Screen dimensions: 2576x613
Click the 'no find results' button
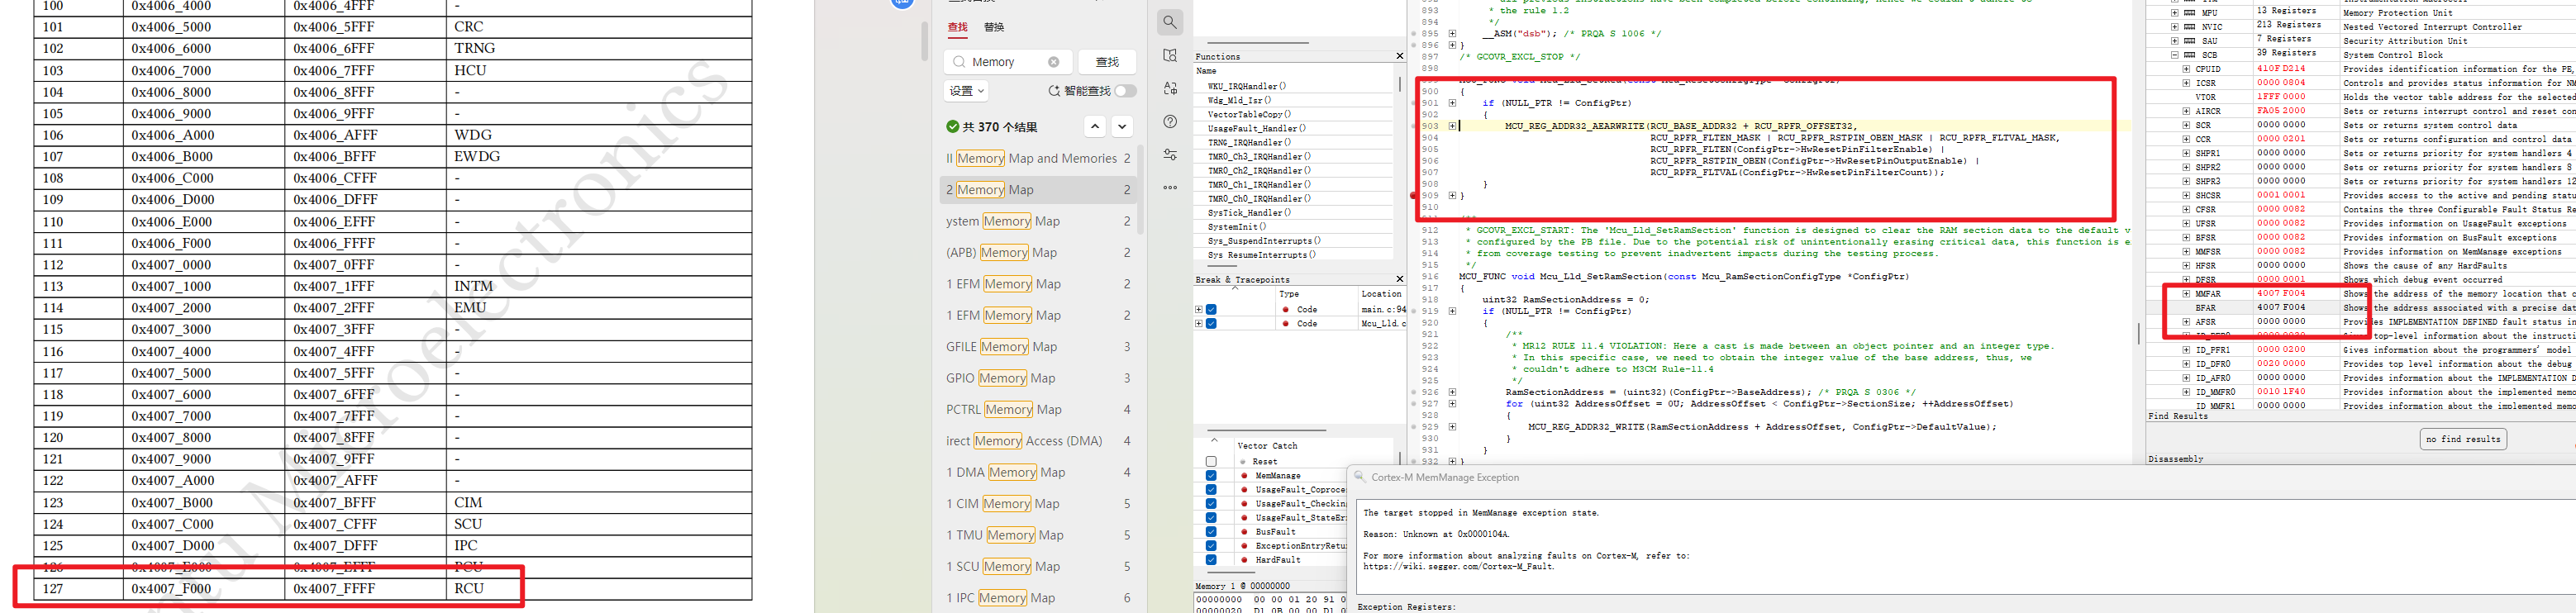(x=2463, y=439)
